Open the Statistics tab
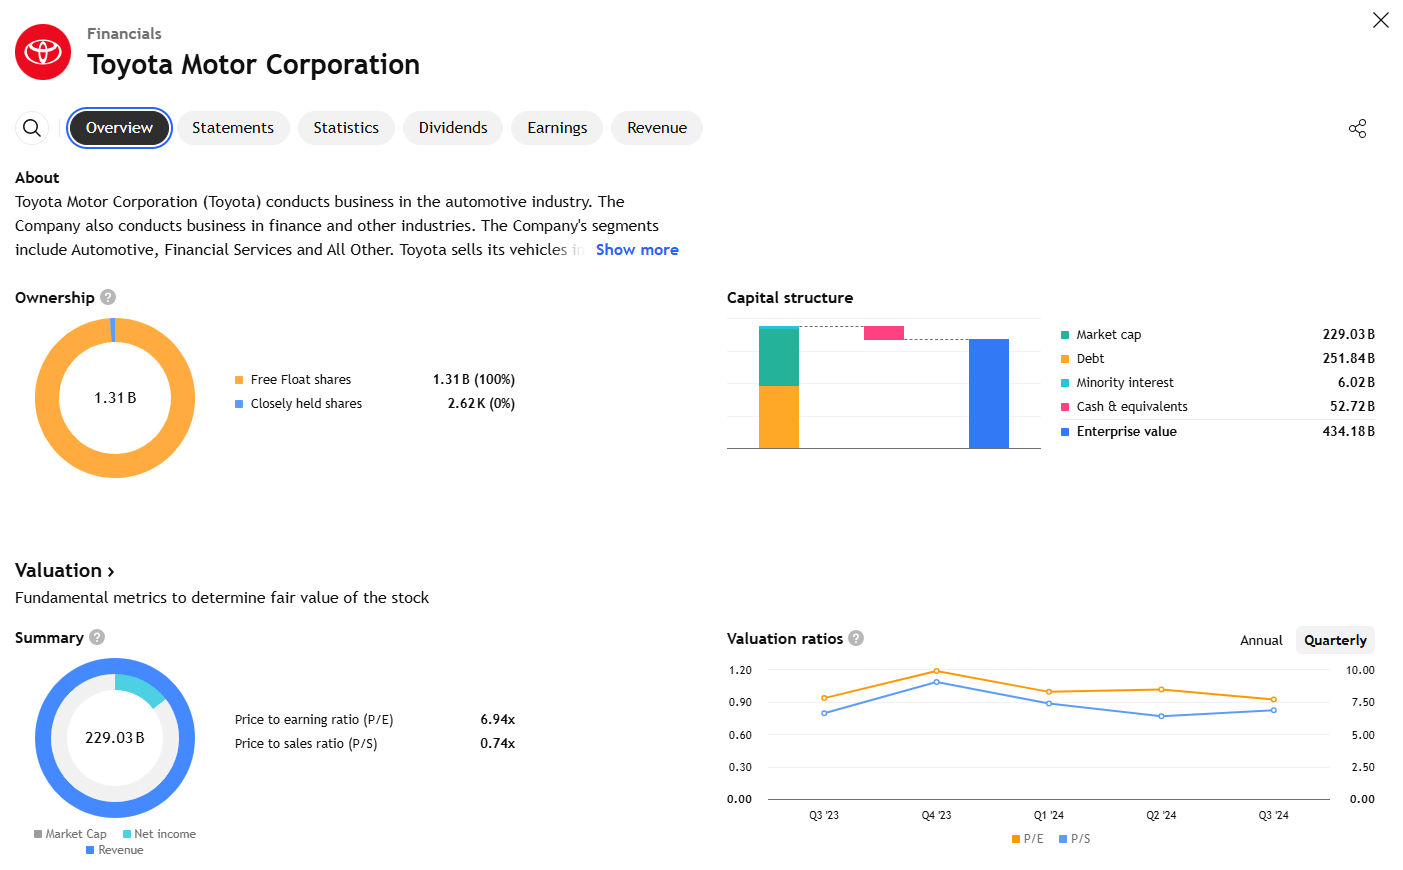Screen dimensions: 1403x870 346,128
